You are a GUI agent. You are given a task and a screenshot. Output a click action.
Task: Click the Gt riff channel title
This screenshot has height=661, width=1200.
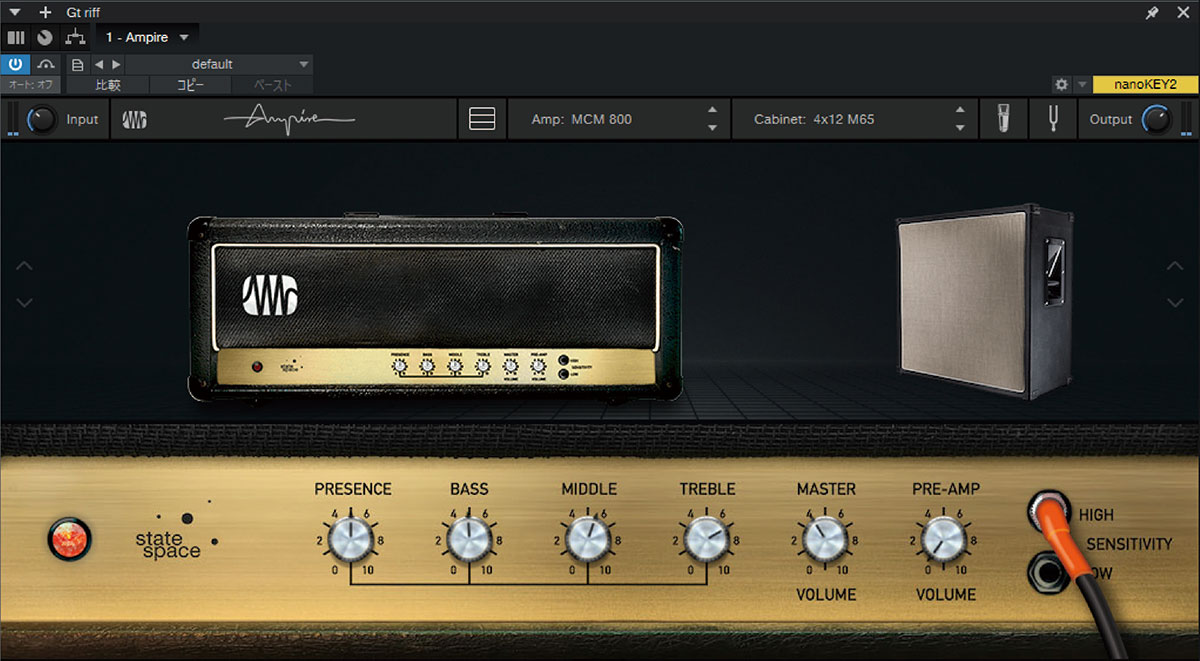pyautogui.click(x=83, y=12)
